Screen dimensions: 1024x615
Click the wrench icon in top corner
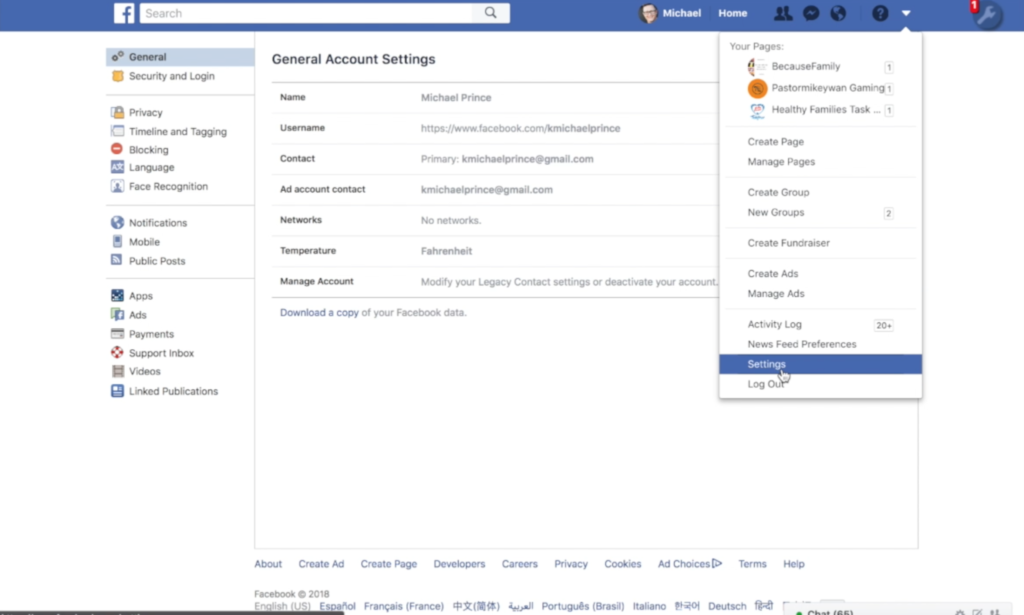[x=988, y=15]
